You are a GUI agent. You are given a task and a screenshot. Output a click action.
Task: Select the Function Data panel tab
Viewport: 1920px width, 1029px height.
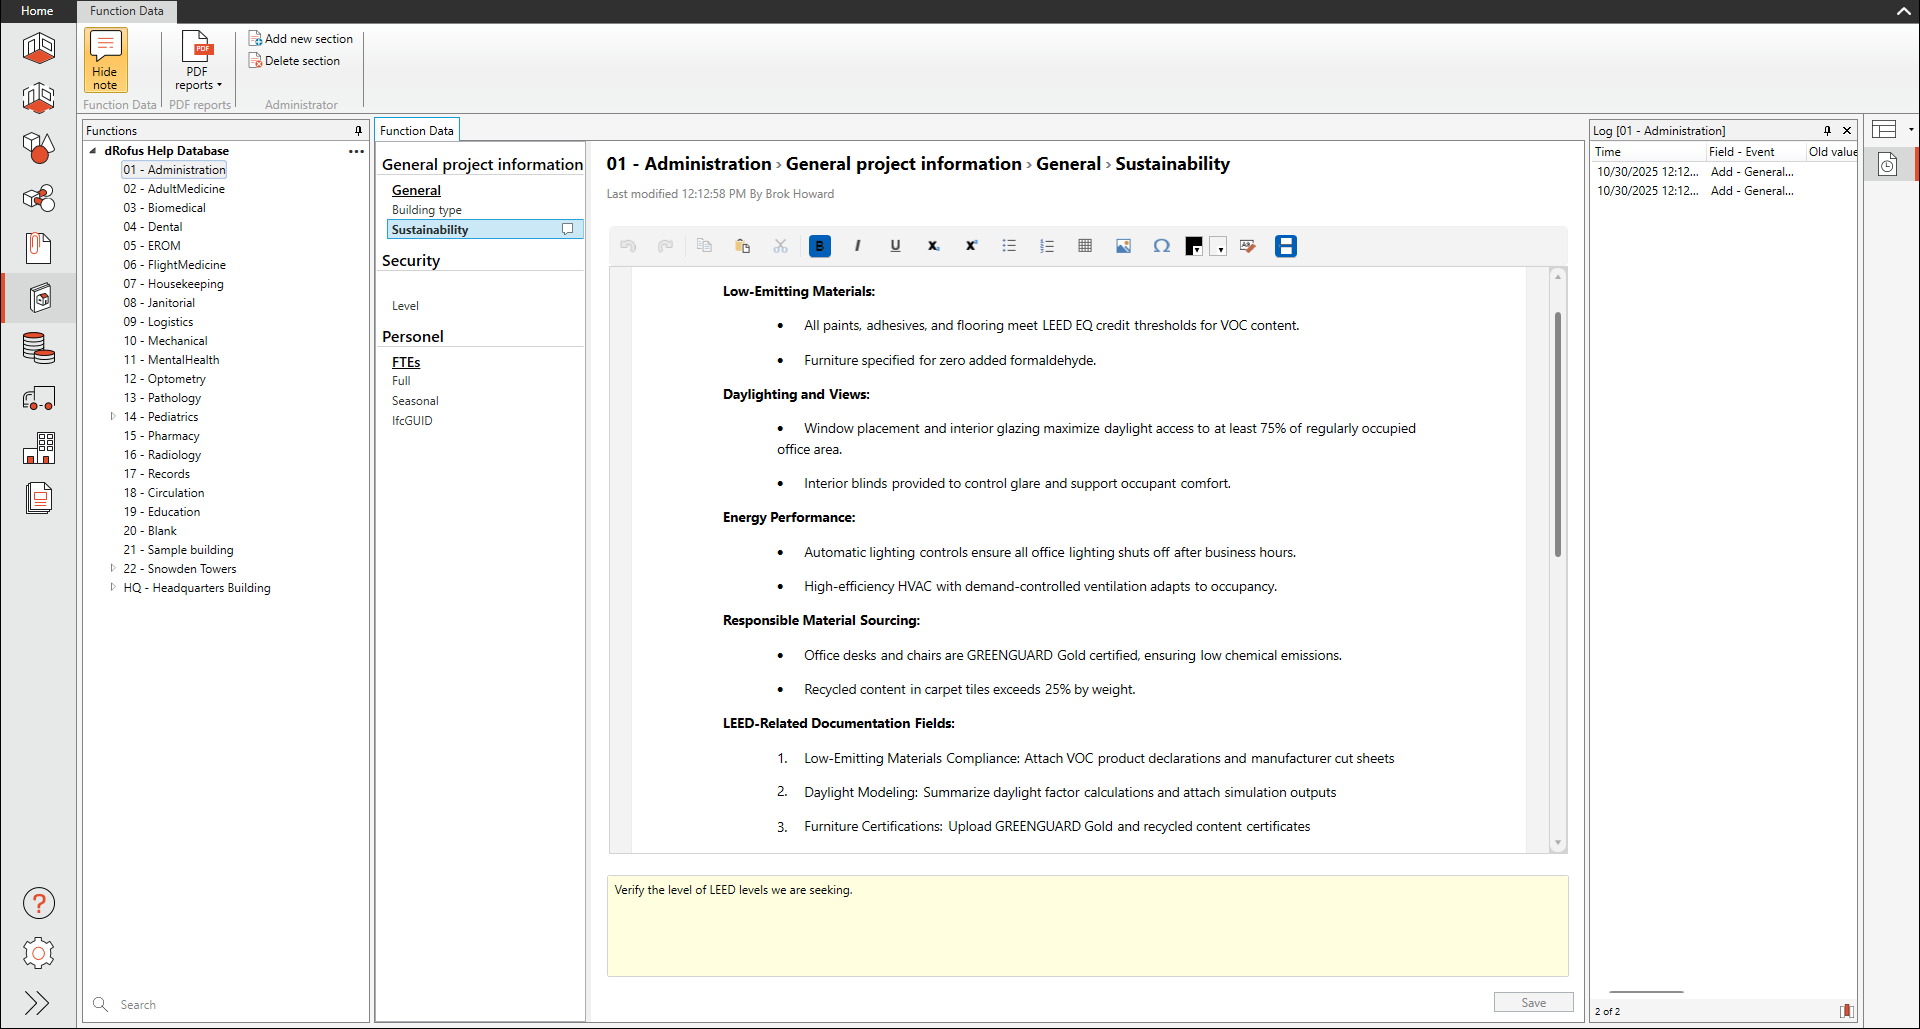tap(417, 131)
